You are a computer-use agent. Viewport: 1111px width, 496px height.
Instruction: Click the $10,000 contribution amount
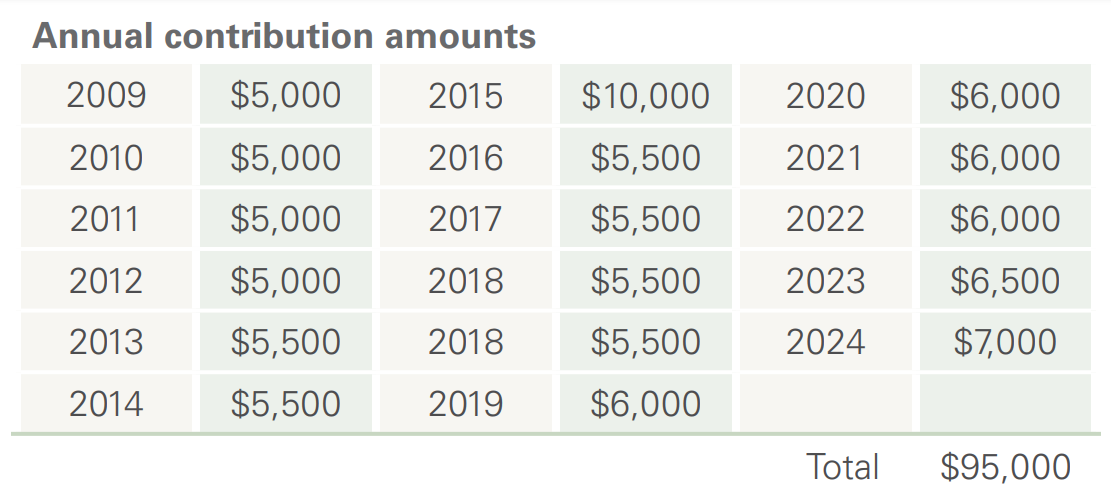tap(645, 96)
